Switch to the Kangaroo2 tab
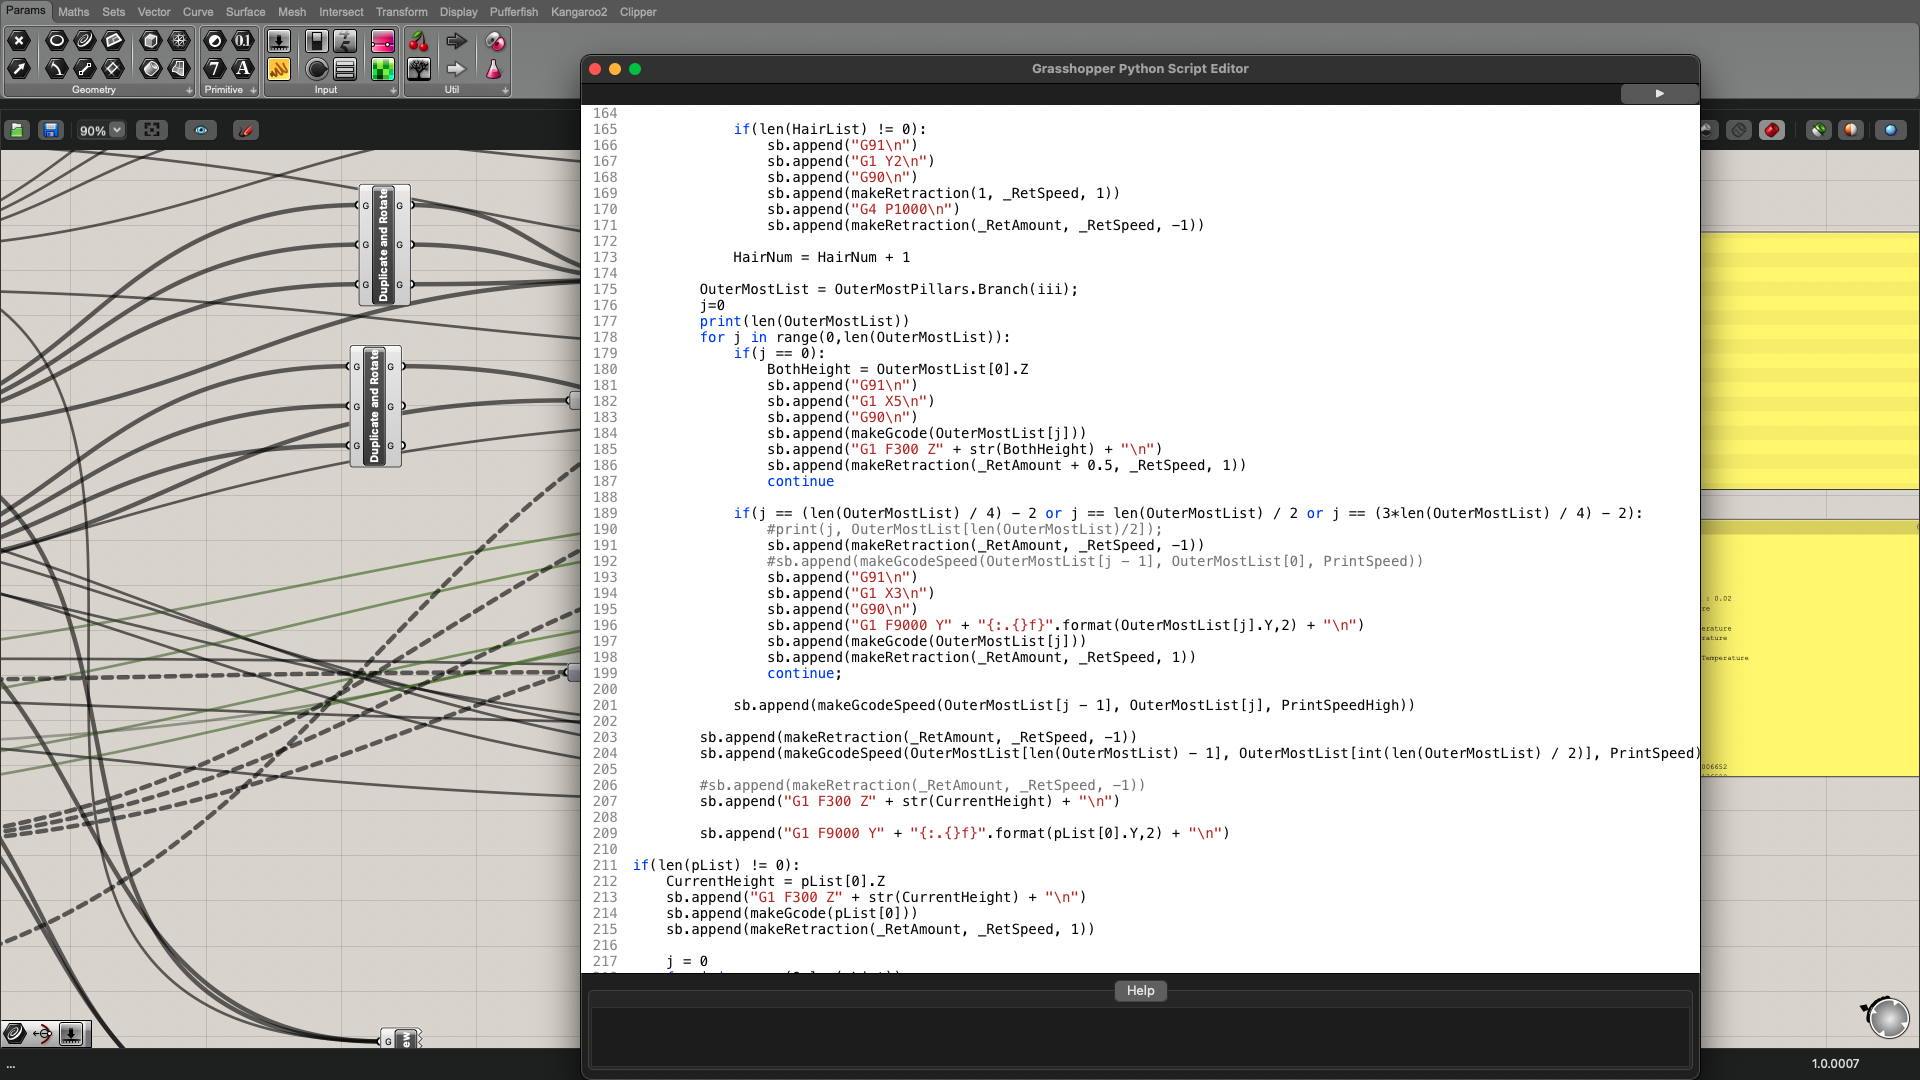1920x1080 pixels. pos(579,12)
